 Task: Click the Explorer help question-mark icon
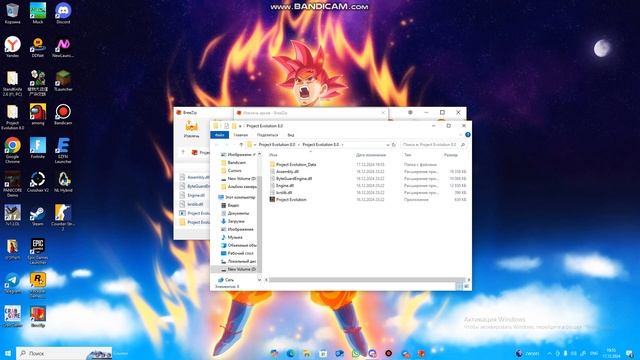click(468, 135)
